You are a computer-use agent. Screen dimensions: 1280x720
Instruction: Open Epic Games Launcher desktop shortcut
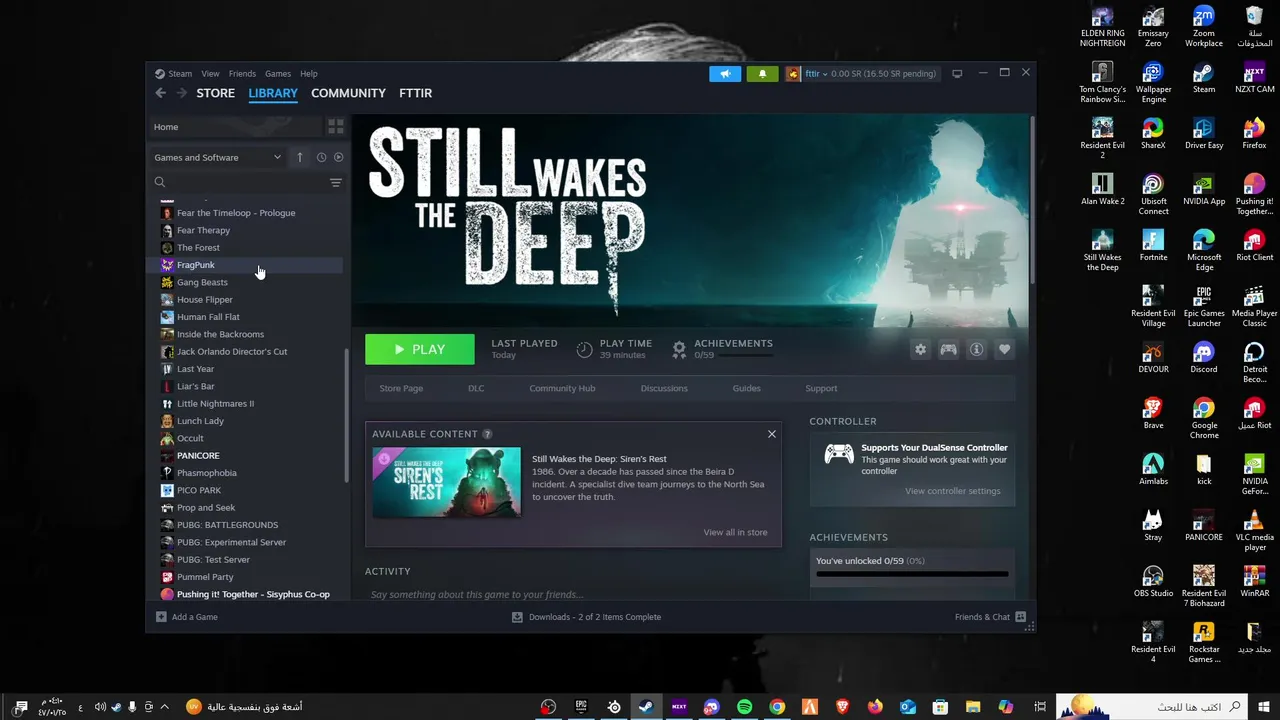[1203, 307]
